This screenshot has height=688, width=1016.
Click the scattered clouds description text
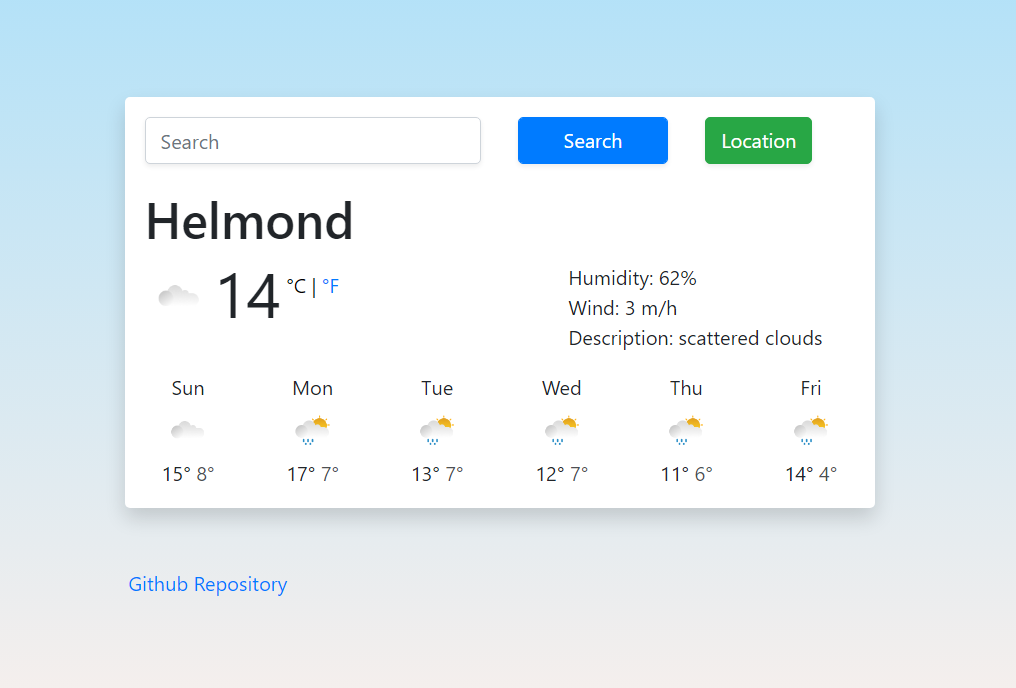pos(695,338)
